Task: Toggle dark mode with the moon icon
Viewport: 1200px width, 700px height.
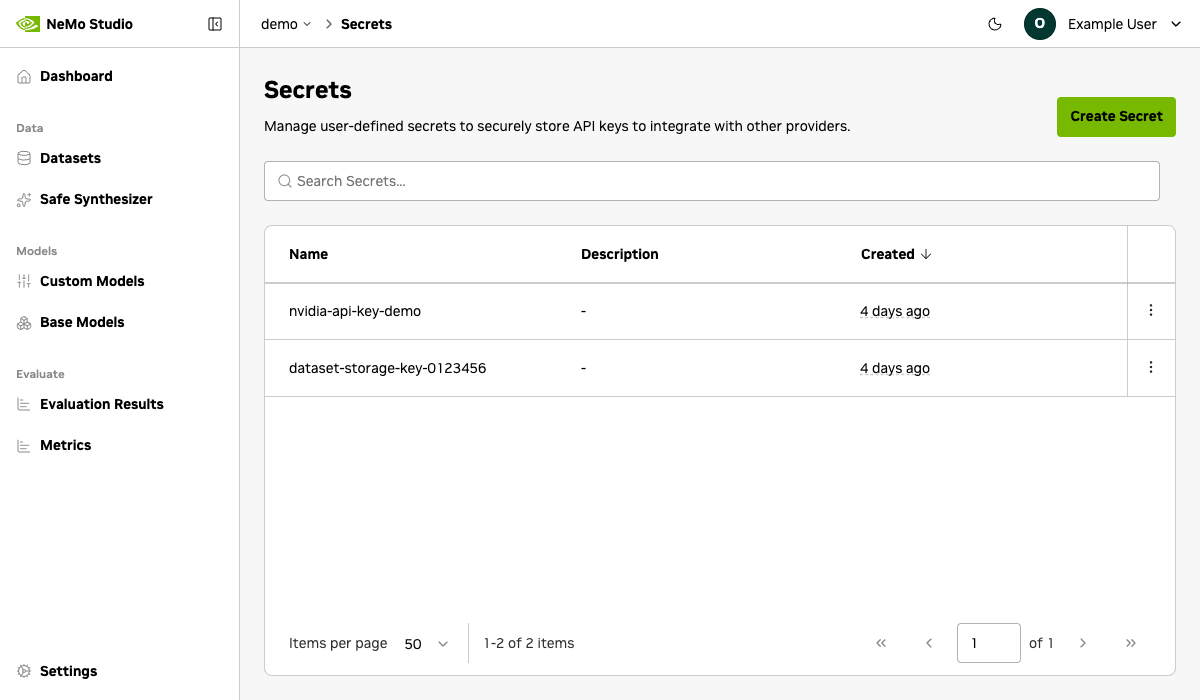Action: click(x=995, y=24)
